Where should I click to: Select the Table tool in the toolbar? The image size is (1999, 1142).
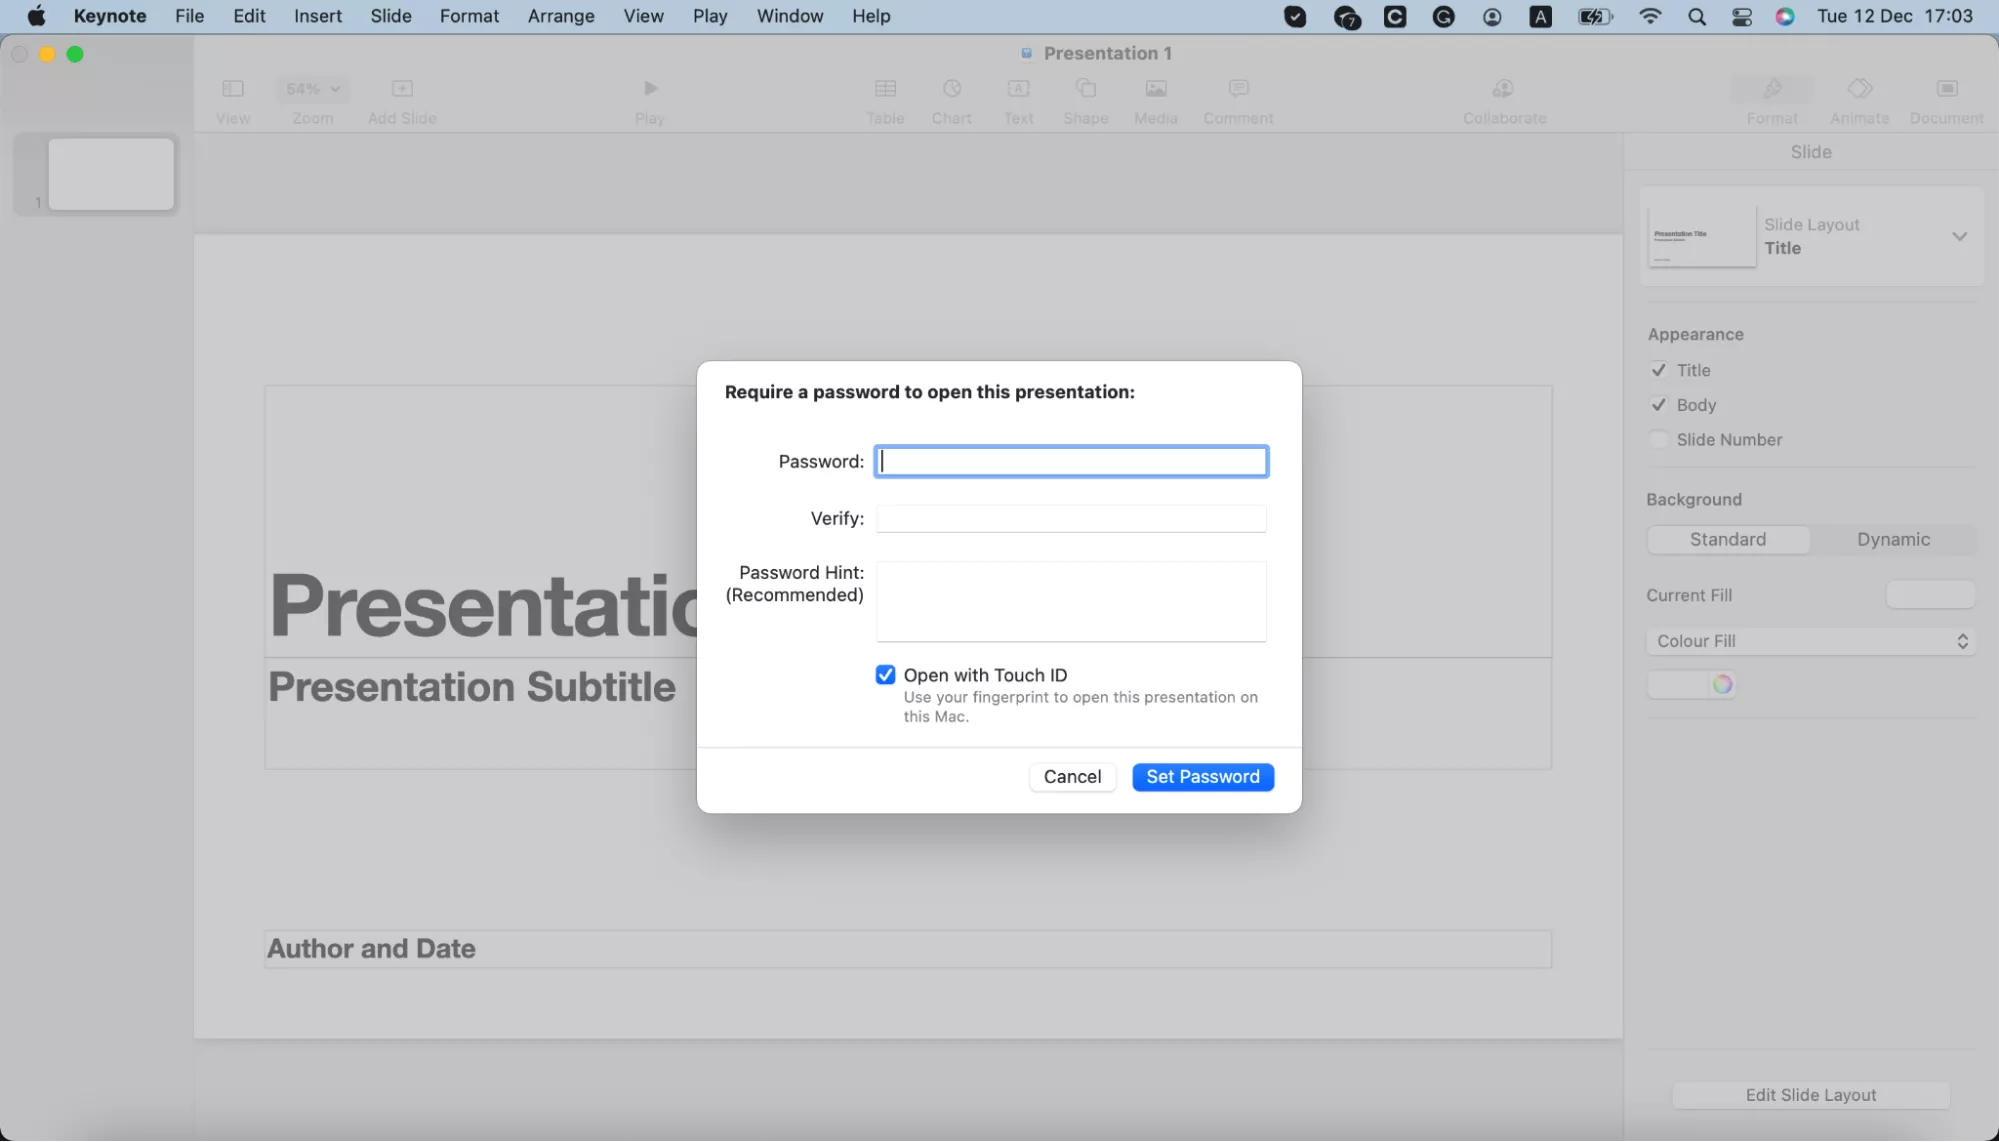point(884,100)
